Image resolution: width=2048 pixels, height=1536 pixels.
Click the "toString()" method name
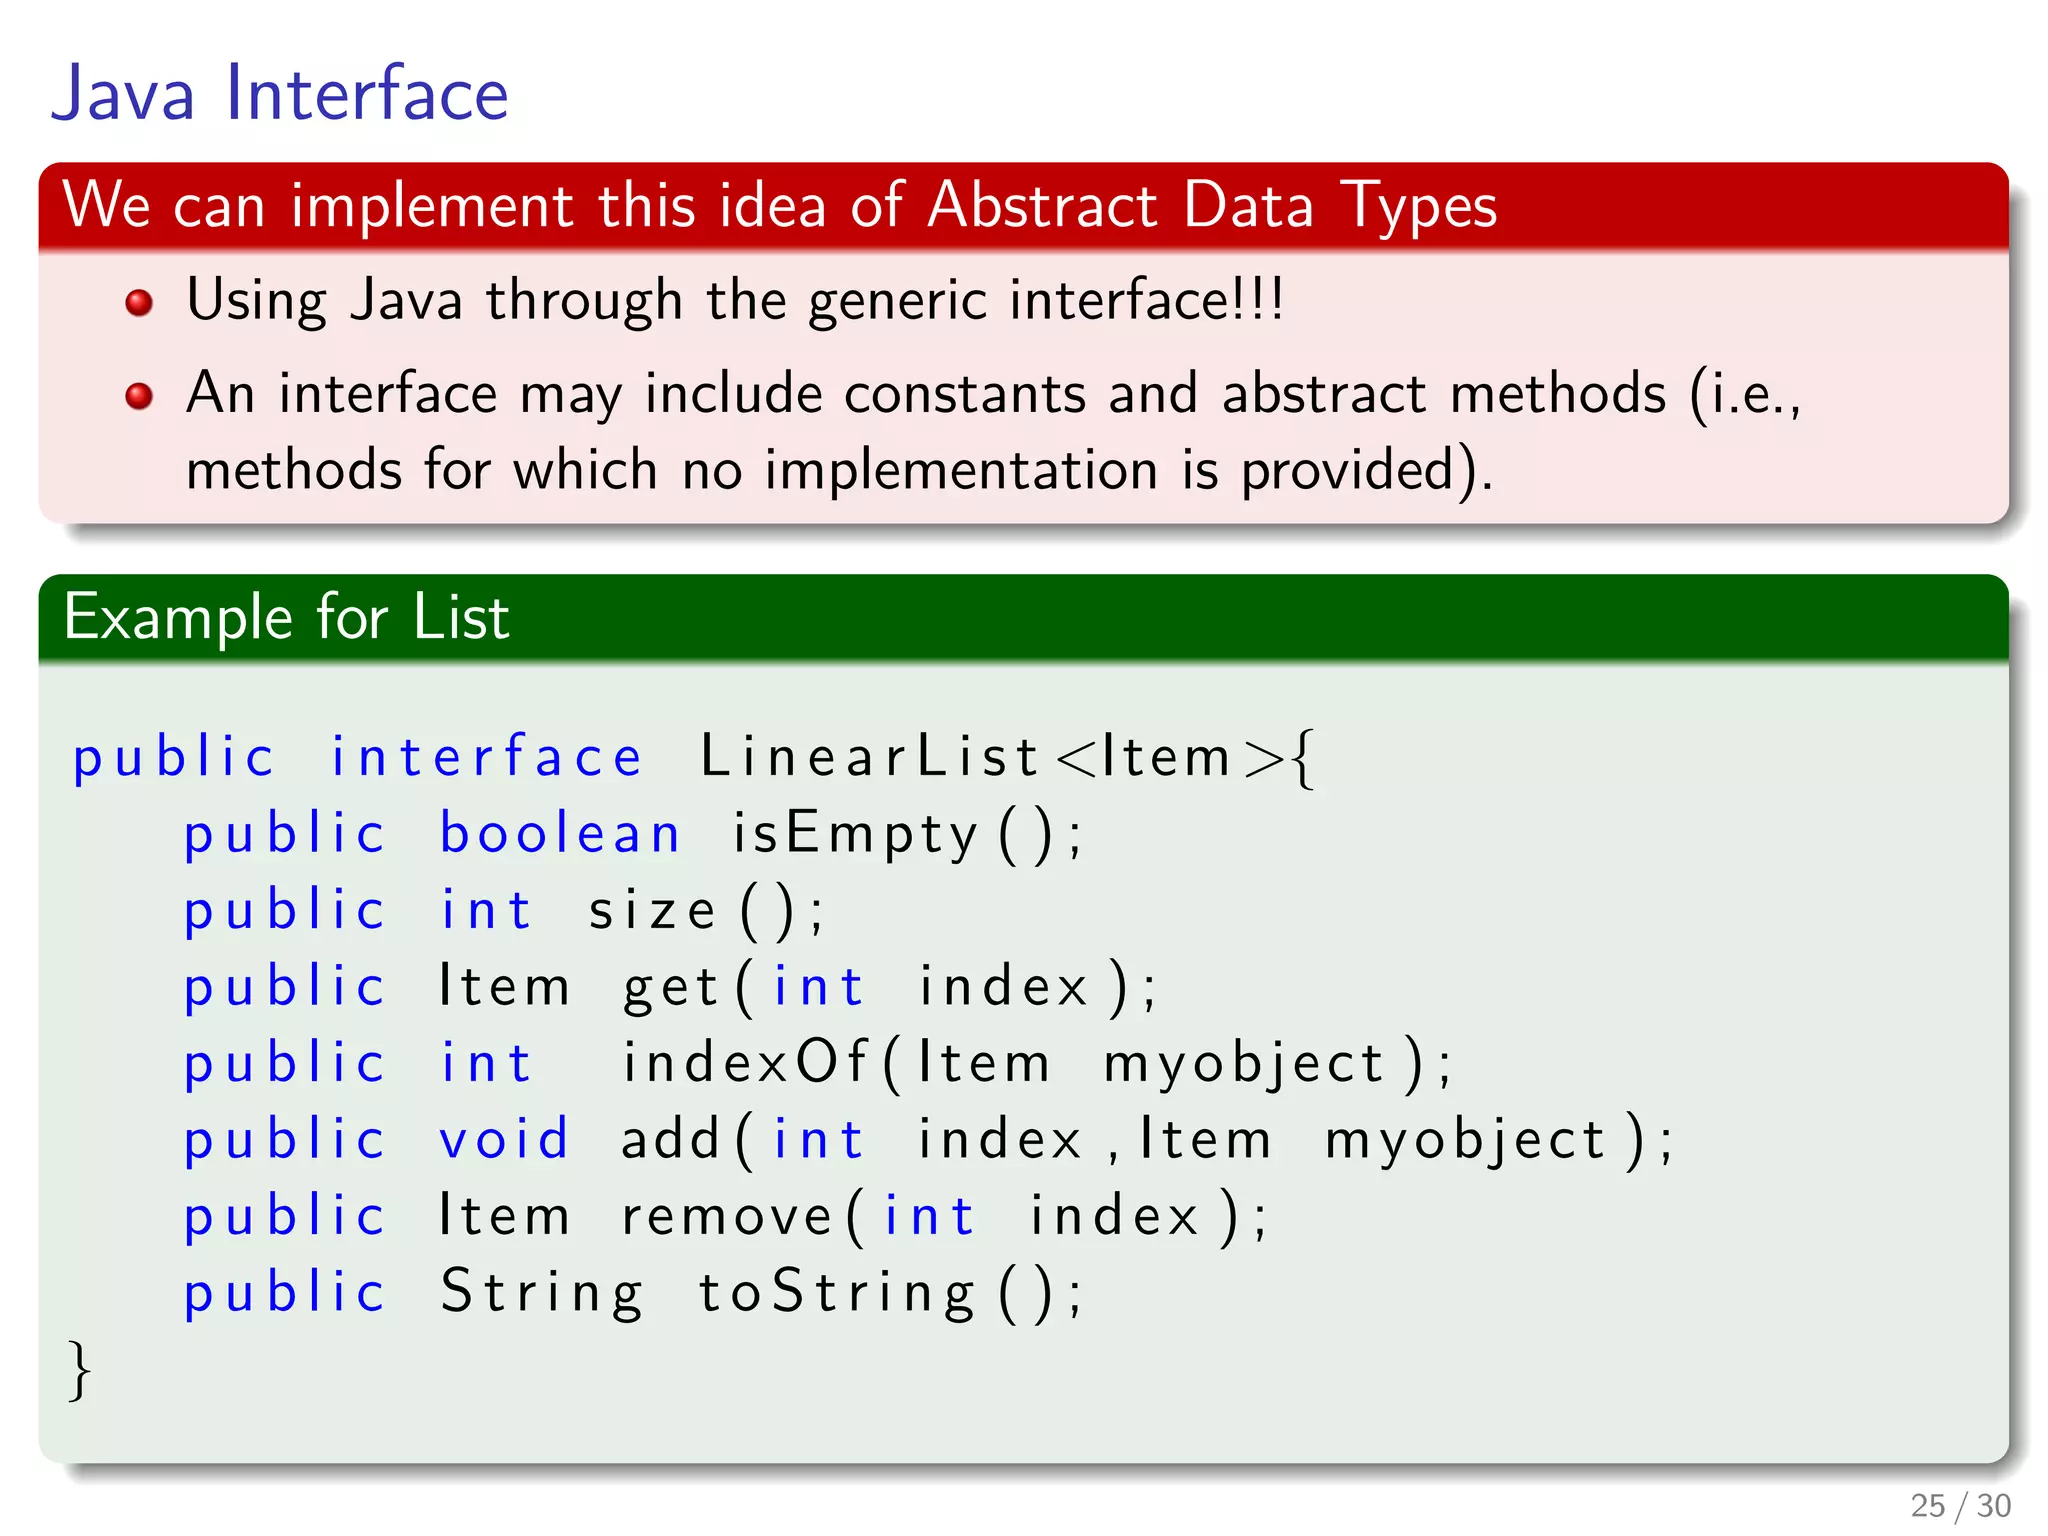888,1293
